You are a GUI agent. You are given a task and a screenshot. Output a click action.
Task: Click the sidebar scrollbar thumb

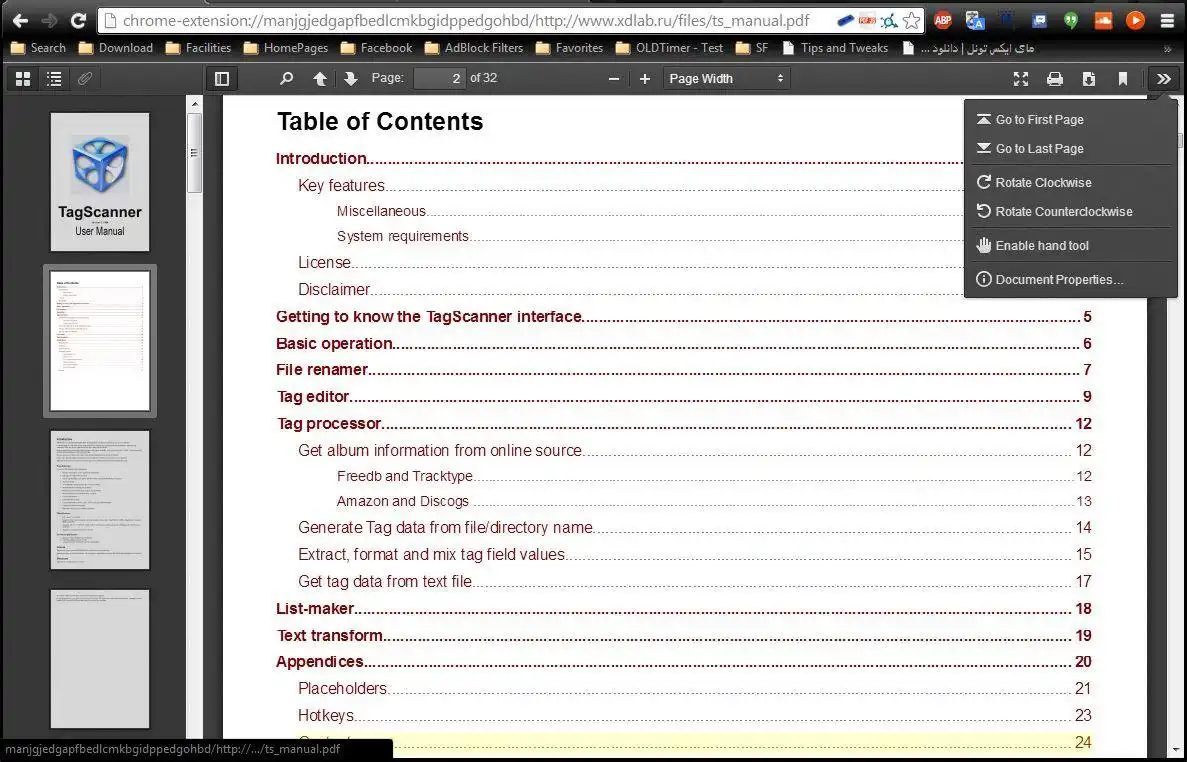click(195, 154)
